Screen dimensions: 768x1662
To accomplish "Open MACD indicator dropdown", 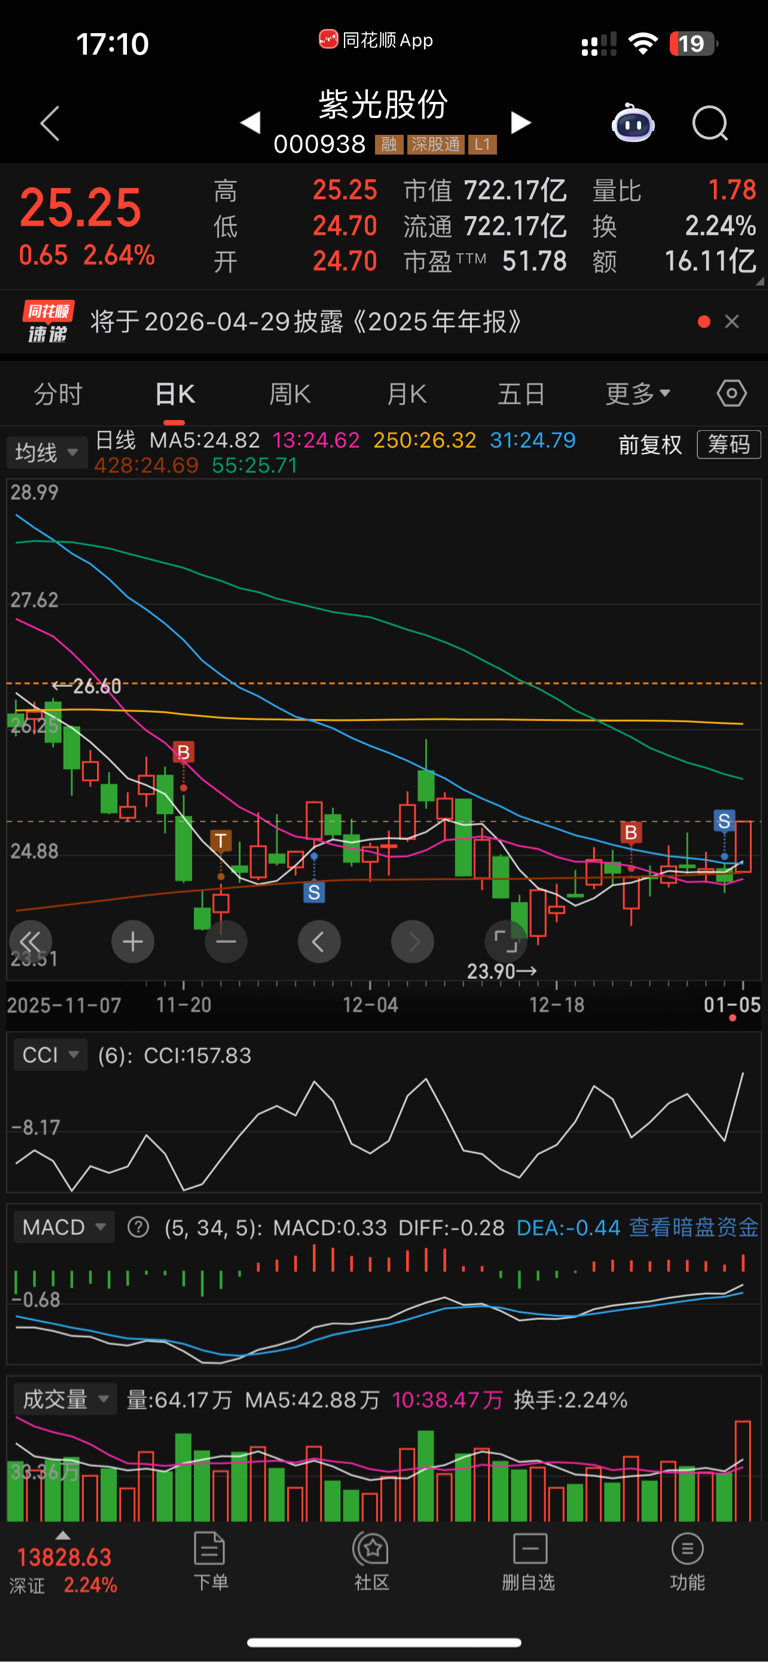I will coord(65,1227).
